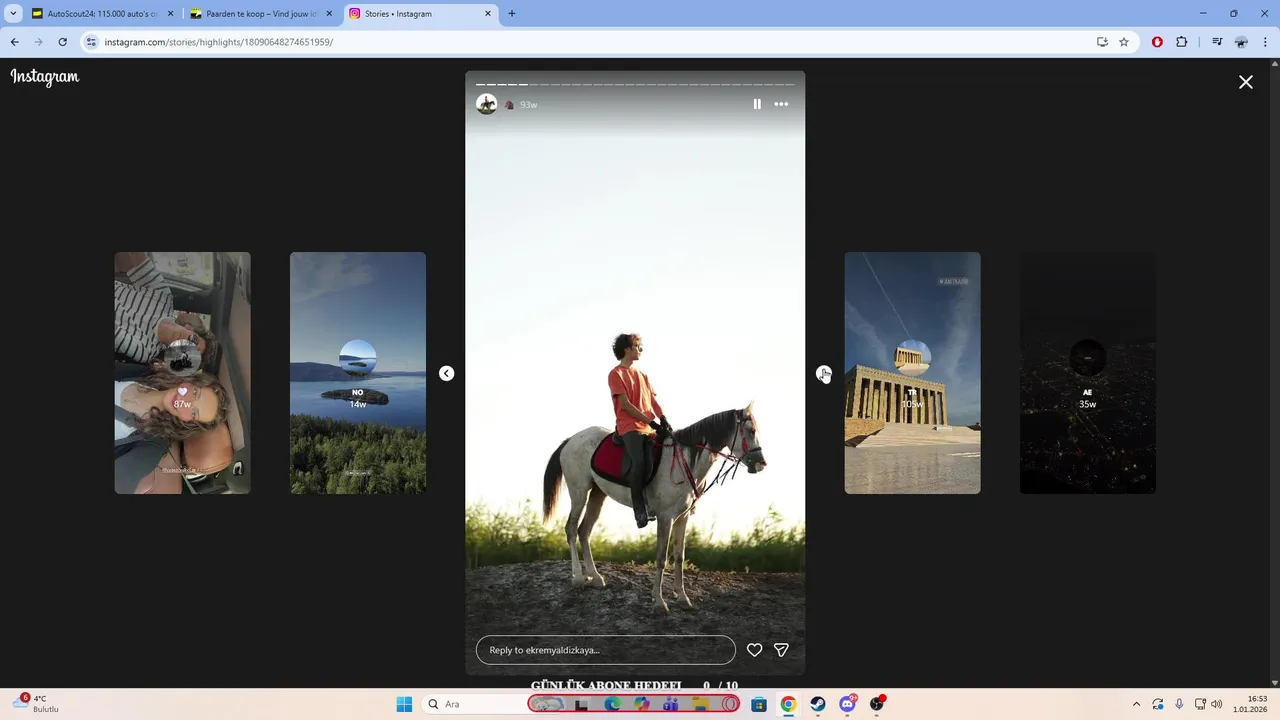
Task: Open Opera browser taskbar icon
Action: pyautogui.click(x=730, y=704)
